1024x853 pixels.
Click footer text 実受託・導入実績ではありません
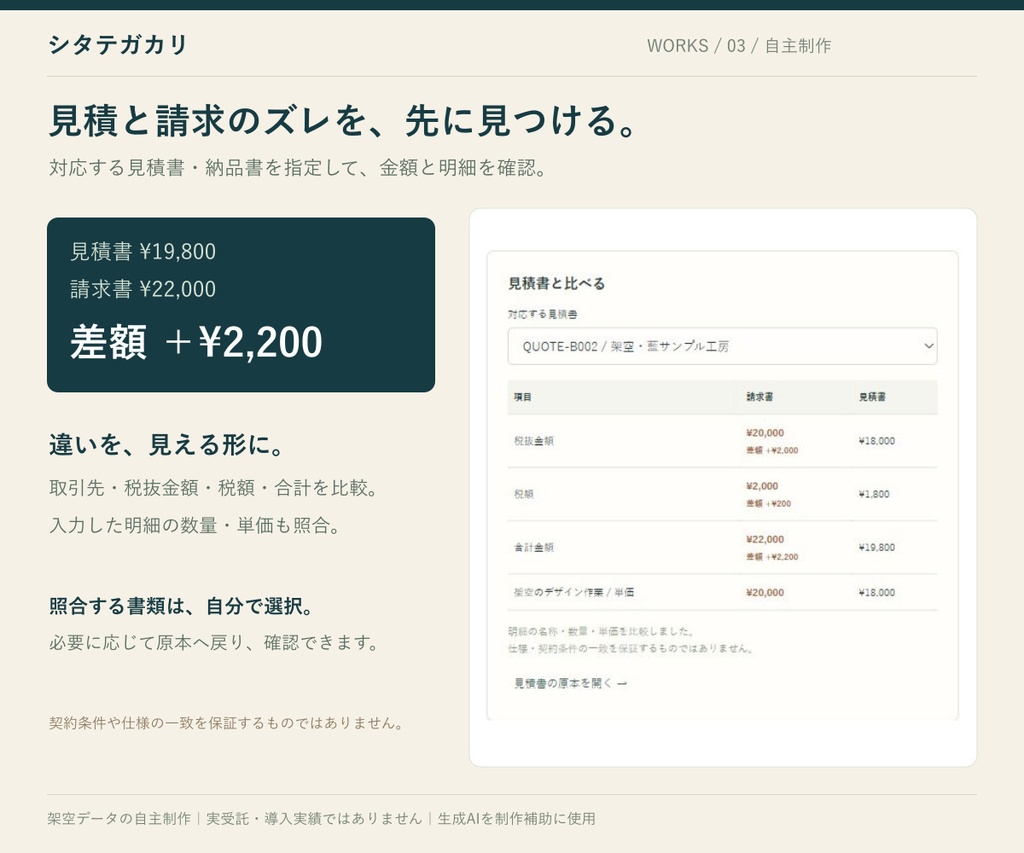pos(314,818)
